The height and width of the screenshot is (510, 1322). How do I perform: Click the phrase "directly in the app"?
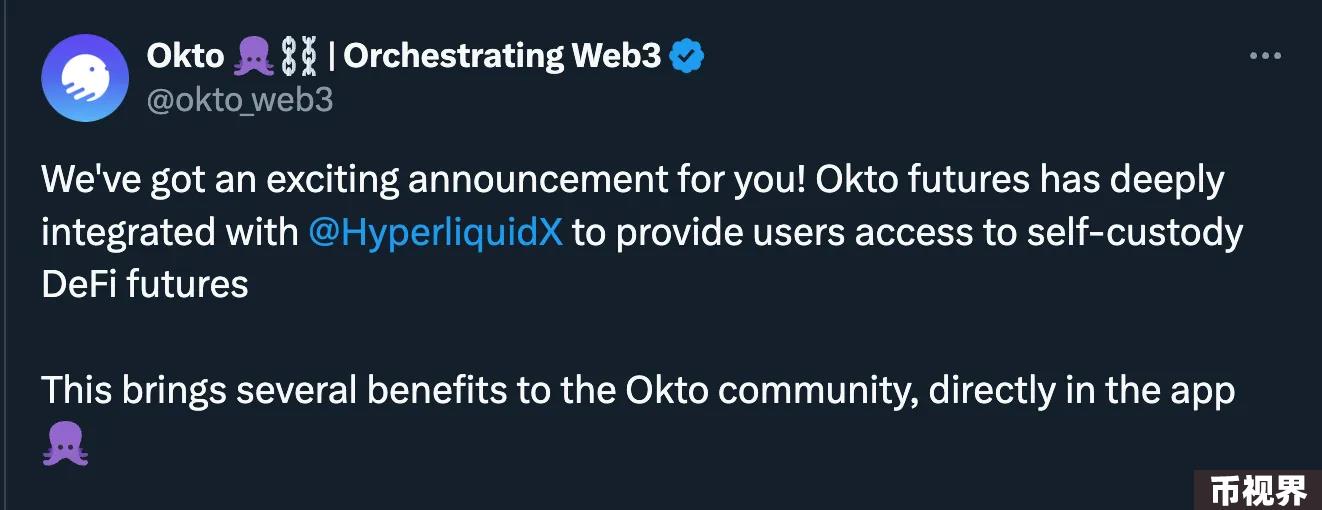pos(1082,390)
